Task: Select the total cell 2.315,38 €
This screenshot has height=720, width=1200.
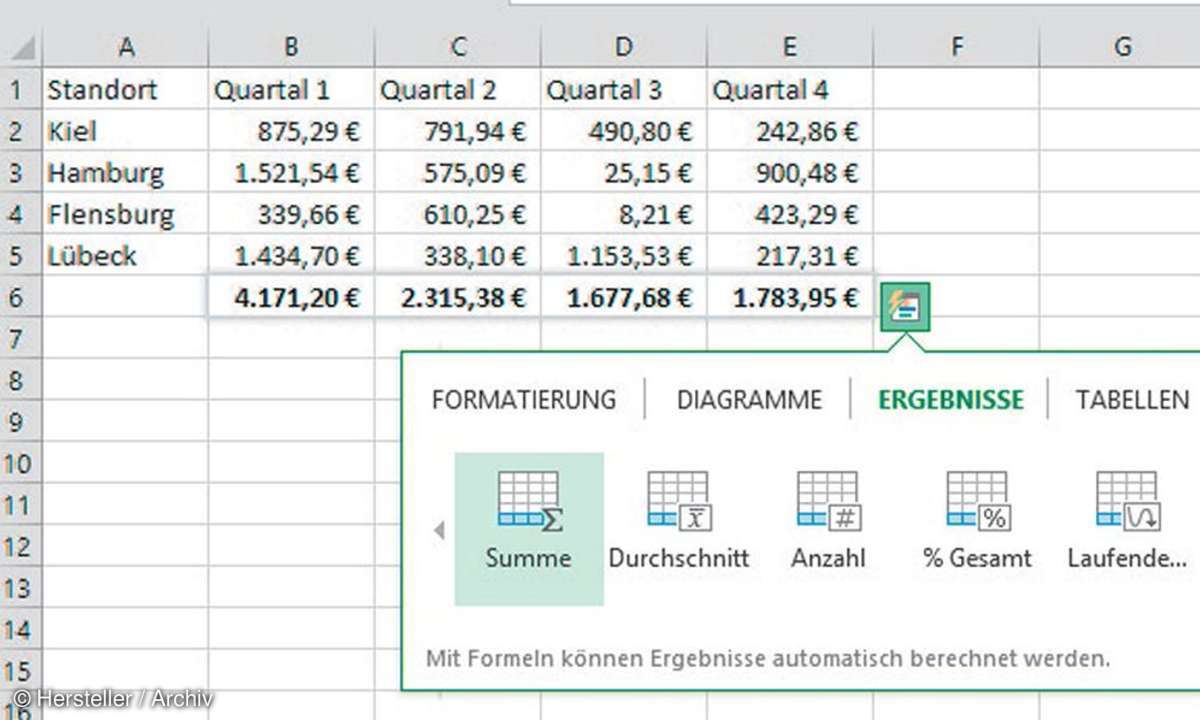Action: click(x=457, y=297)
